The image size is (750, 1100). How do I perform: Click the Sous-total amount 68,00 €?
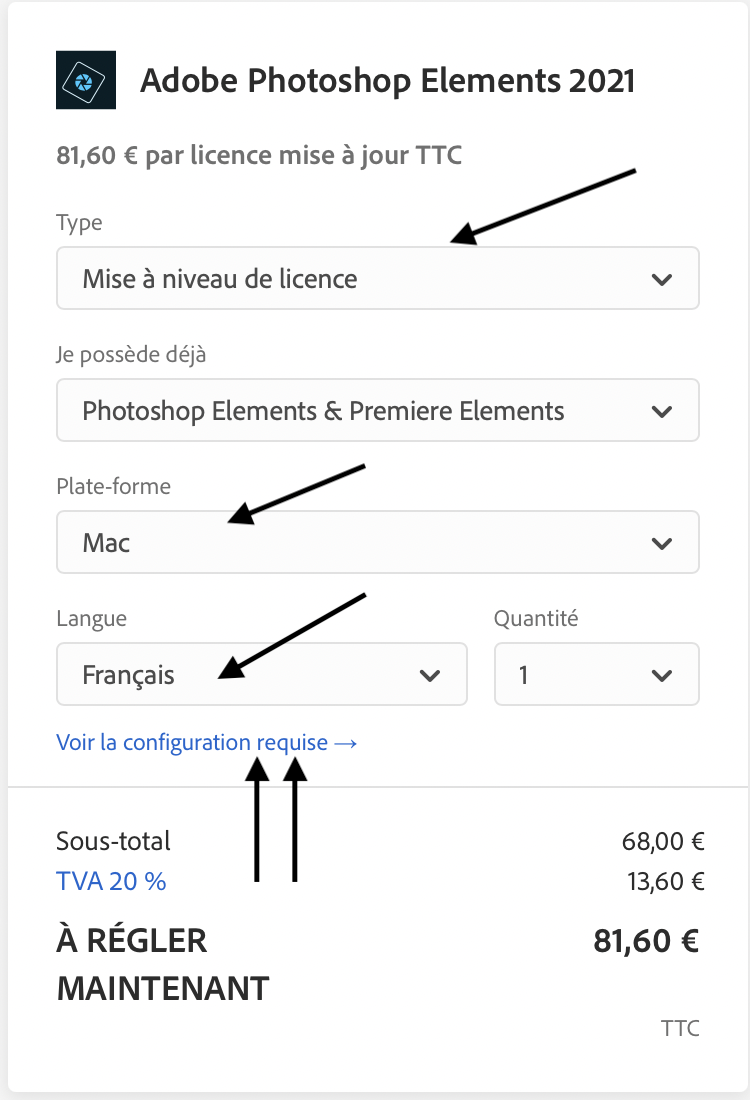(663, 841)
